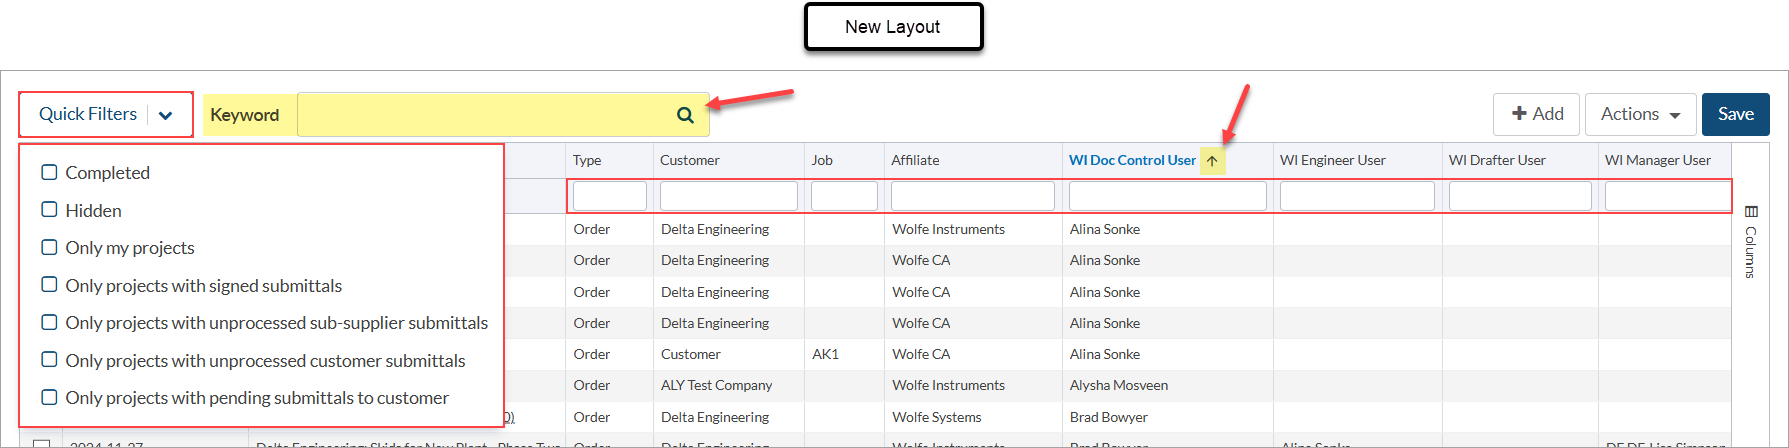Check Only projects with signed submittals
The image size is (1789, 448).
(x=49, y=285)
